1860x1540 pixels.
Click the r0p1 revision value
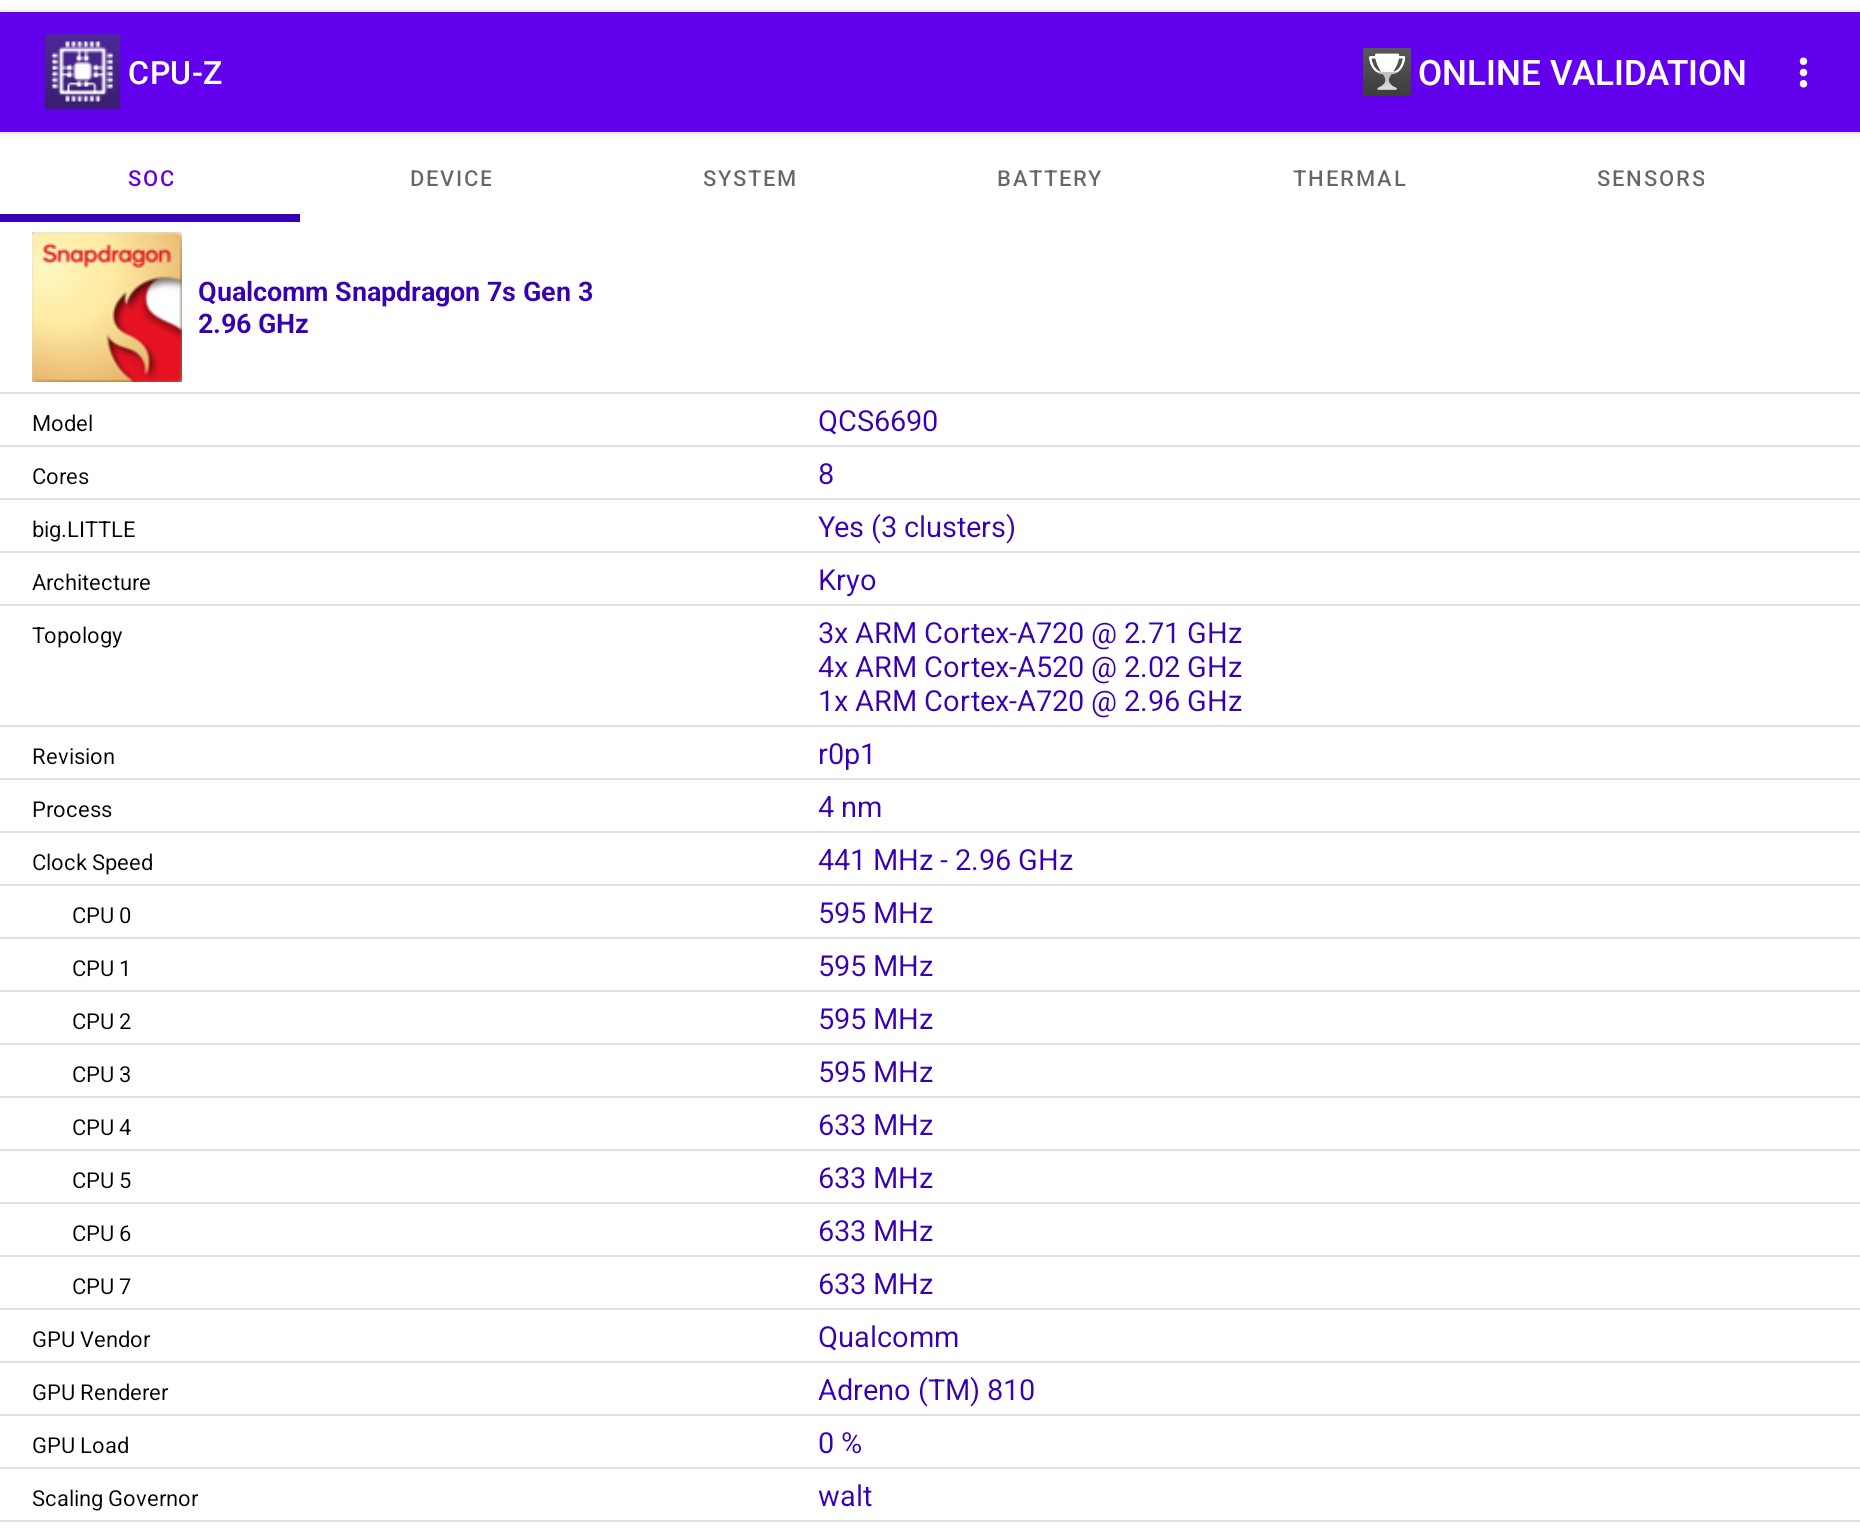pos(846,754)
